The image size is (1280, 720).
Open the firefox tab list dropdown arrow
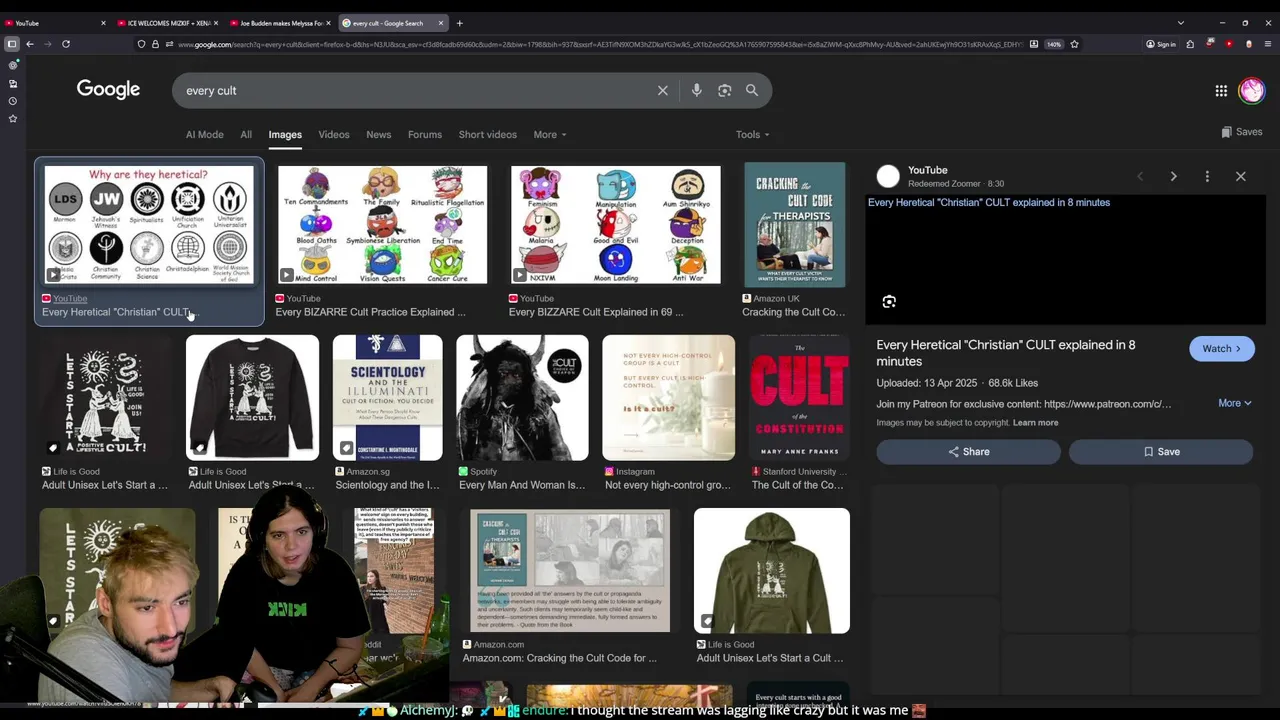point(1181,23)
